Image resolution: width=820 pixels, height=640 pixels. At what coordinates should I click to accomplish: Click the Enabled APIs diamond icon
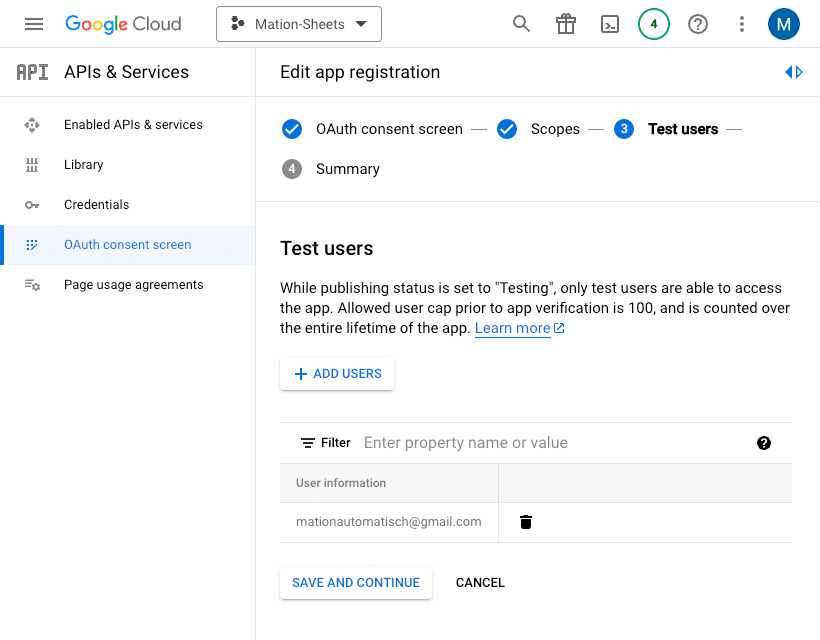[x=32, y=125]
